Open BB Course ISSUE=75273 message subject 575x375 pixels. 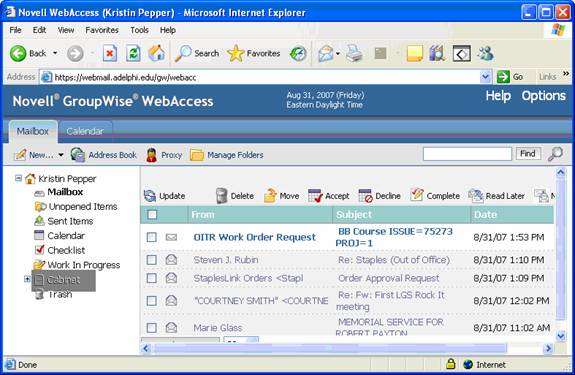pyautogui.click(x=394, y=237)
